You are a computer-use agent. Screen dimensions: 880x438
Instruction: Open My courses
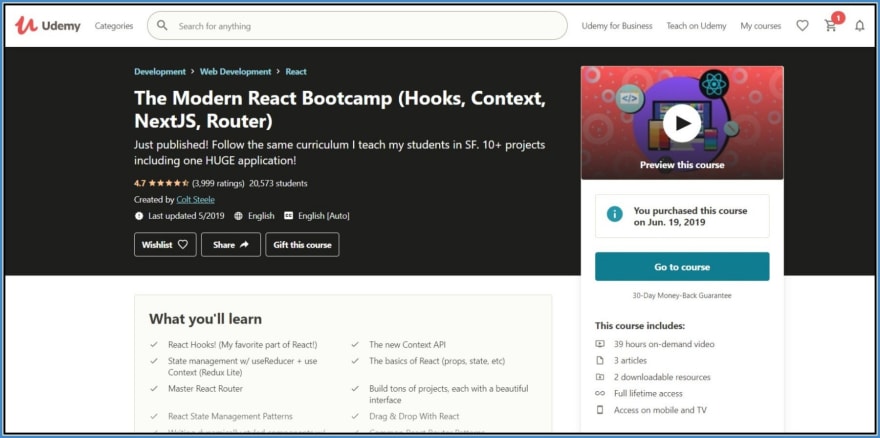pyautogui.click(x=760, y=26)
